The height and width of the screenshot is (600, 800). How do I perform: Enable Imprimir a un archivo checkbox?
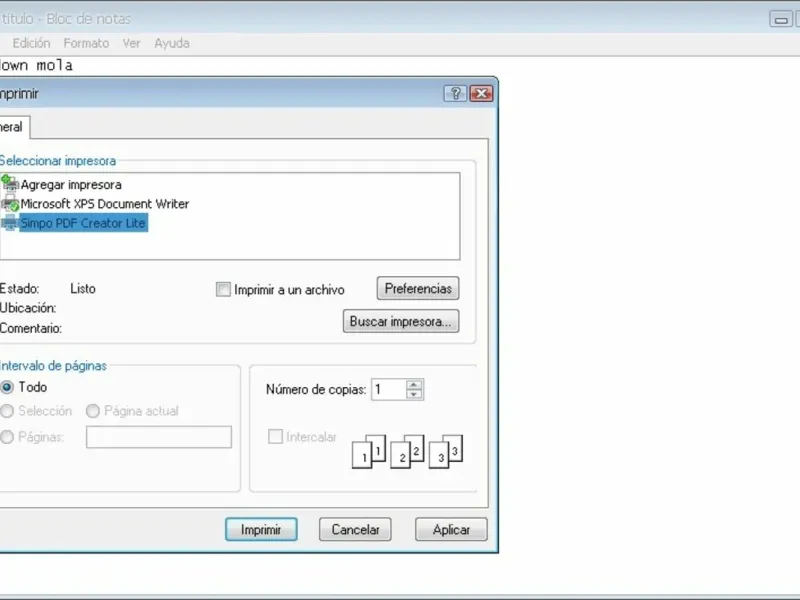pos(223,289)
